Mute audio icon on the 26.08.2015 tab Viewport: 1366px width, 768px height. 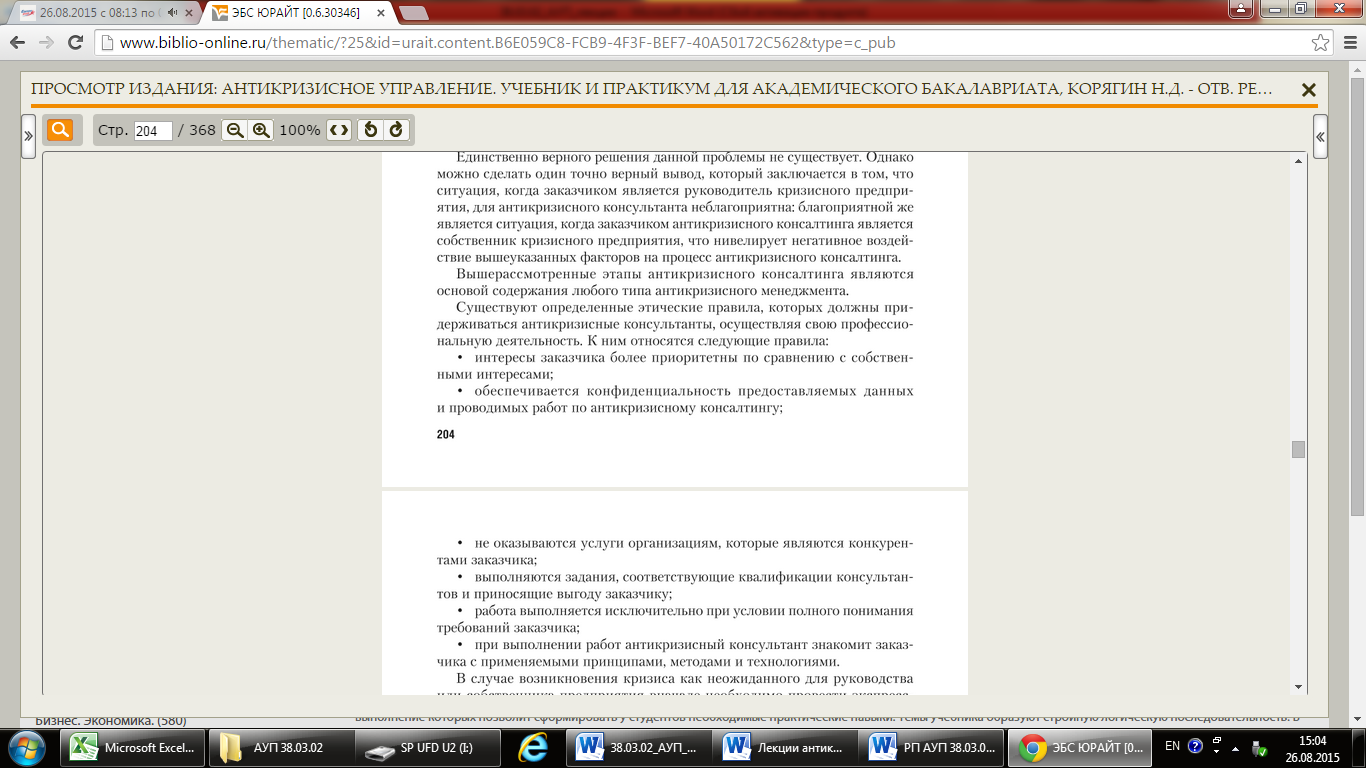pos(173,13)
